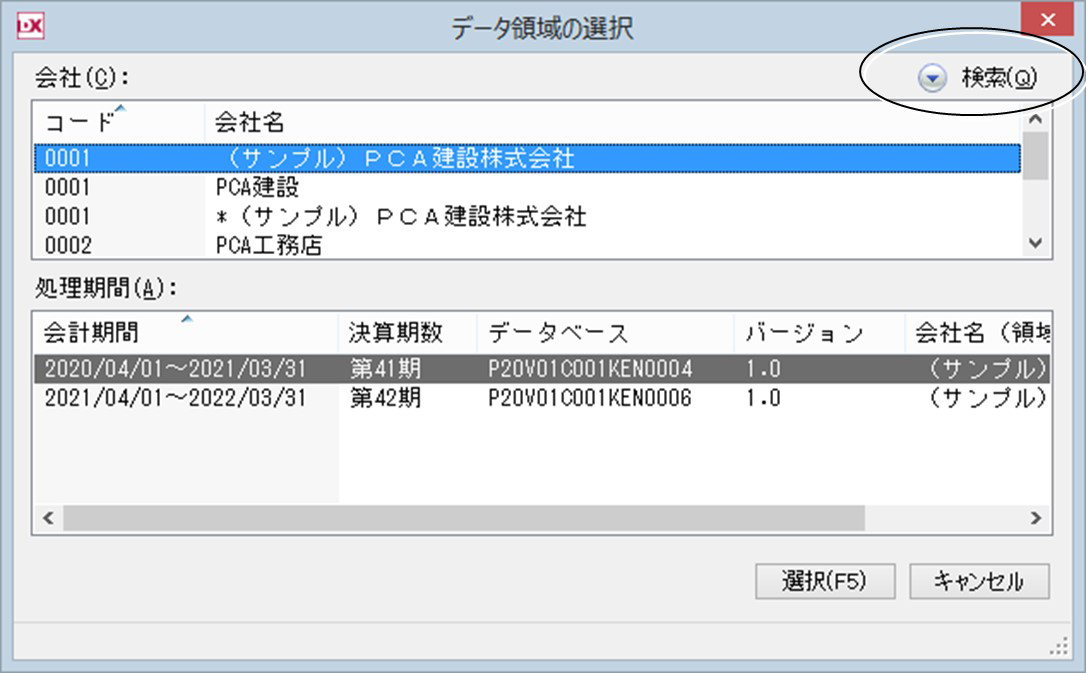The height and width of the screenshot is (673, 1089).
Task: Select the highlighted （サンプル）ＰＣＡ建設株式会社 company row
Action: point(528,158)
